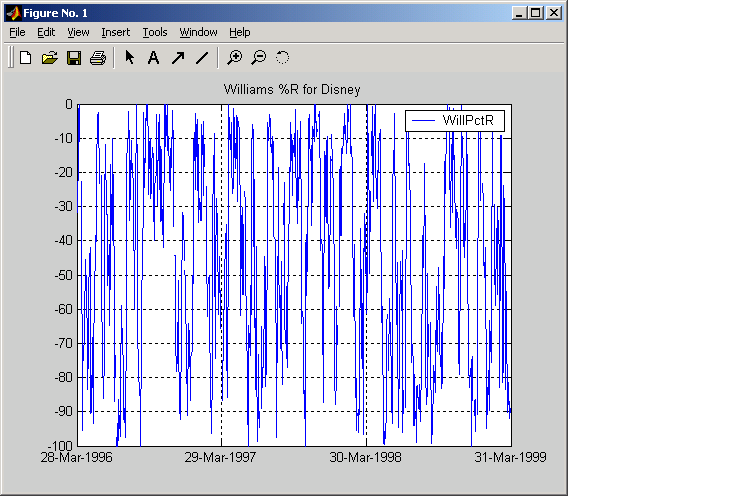Viewport: 740px width, 501px height.
Task: Enable the Rotate 3D tool
Action: 282,58
